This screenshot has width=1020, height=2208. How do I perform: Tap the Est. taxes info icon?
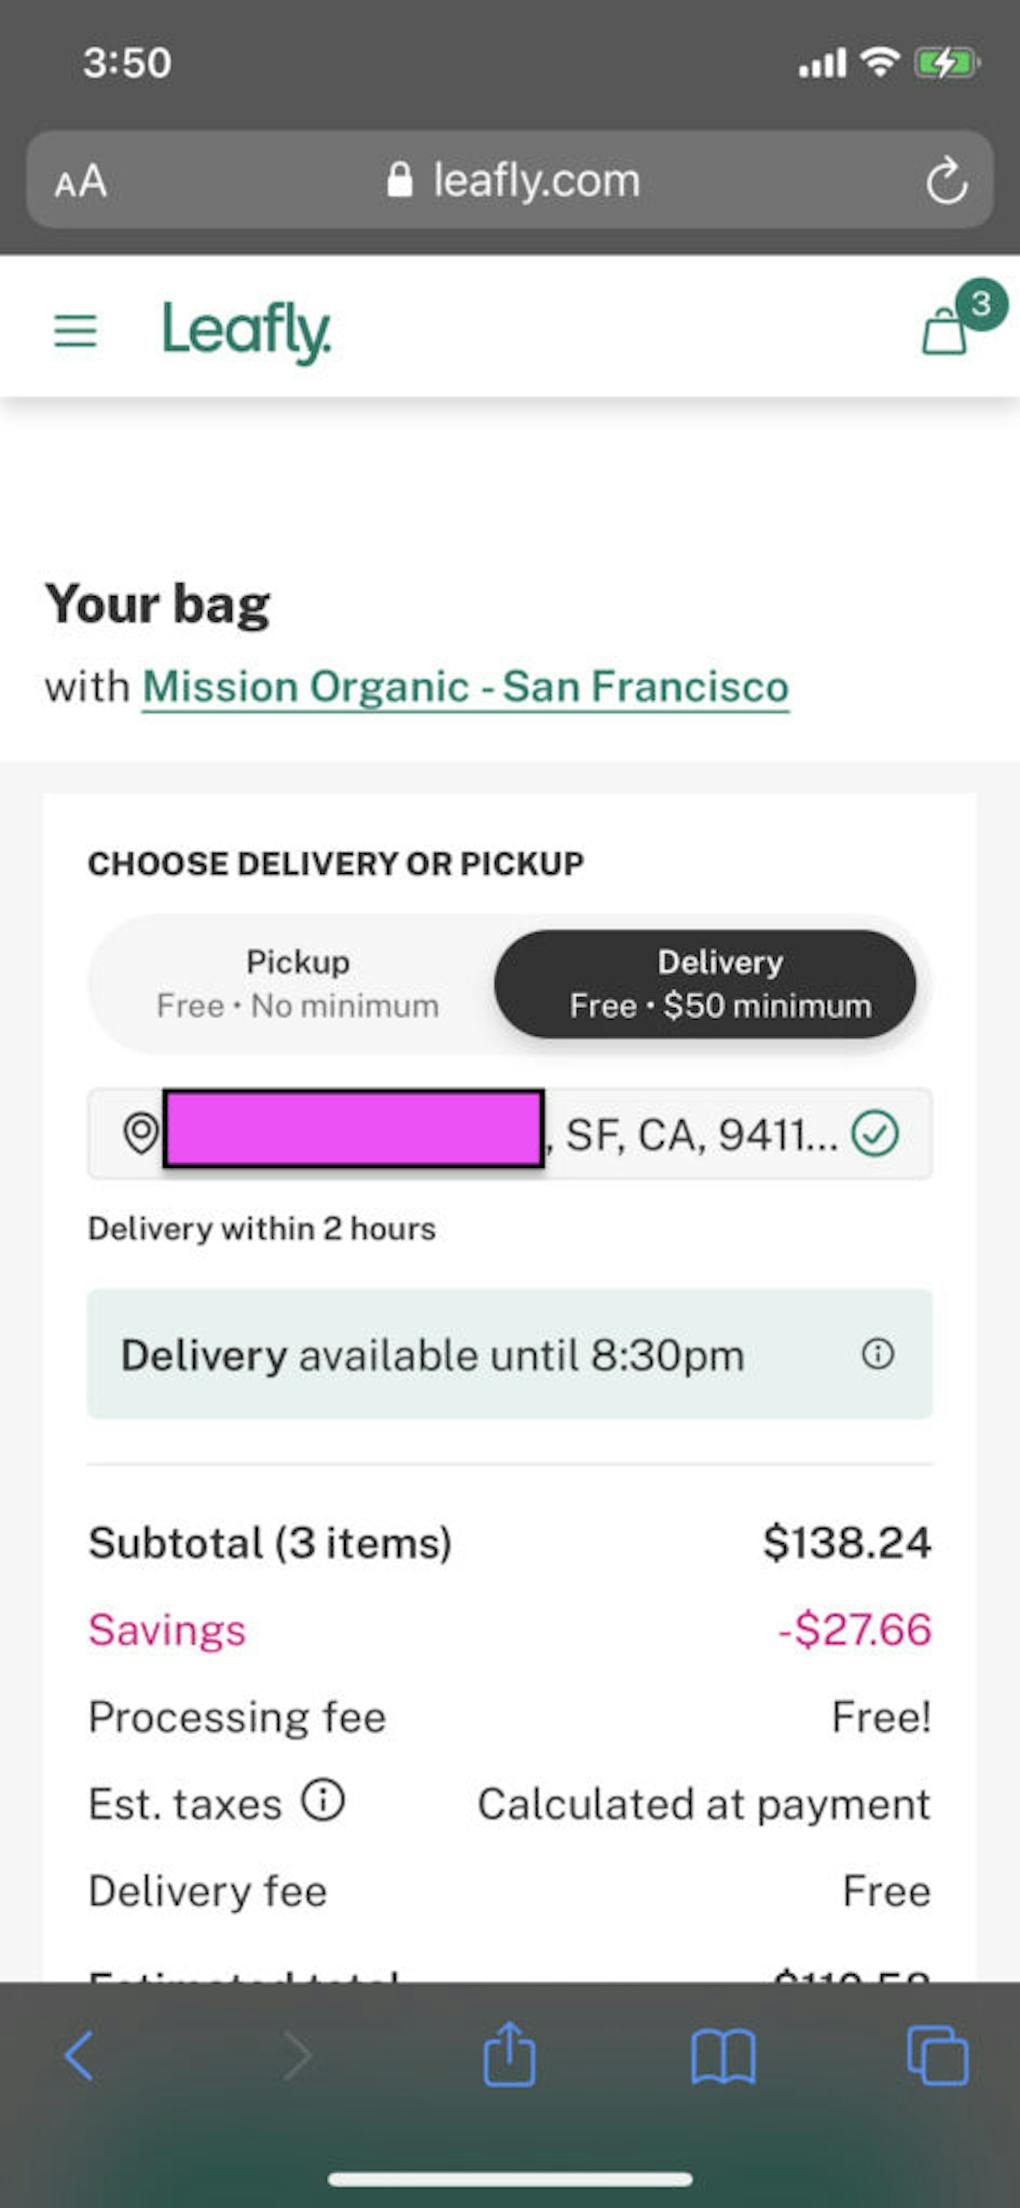point(323,1800)
